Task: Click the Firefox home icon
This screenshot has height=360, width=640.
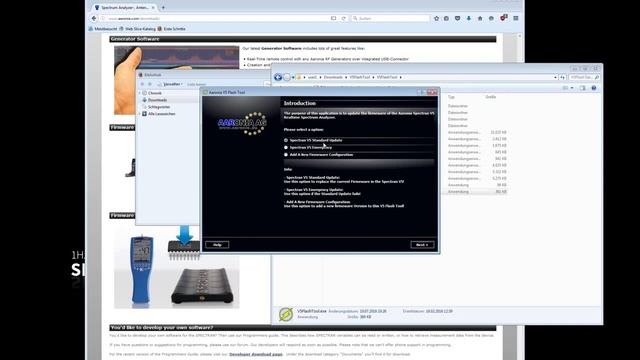Action: coord(480,18)
